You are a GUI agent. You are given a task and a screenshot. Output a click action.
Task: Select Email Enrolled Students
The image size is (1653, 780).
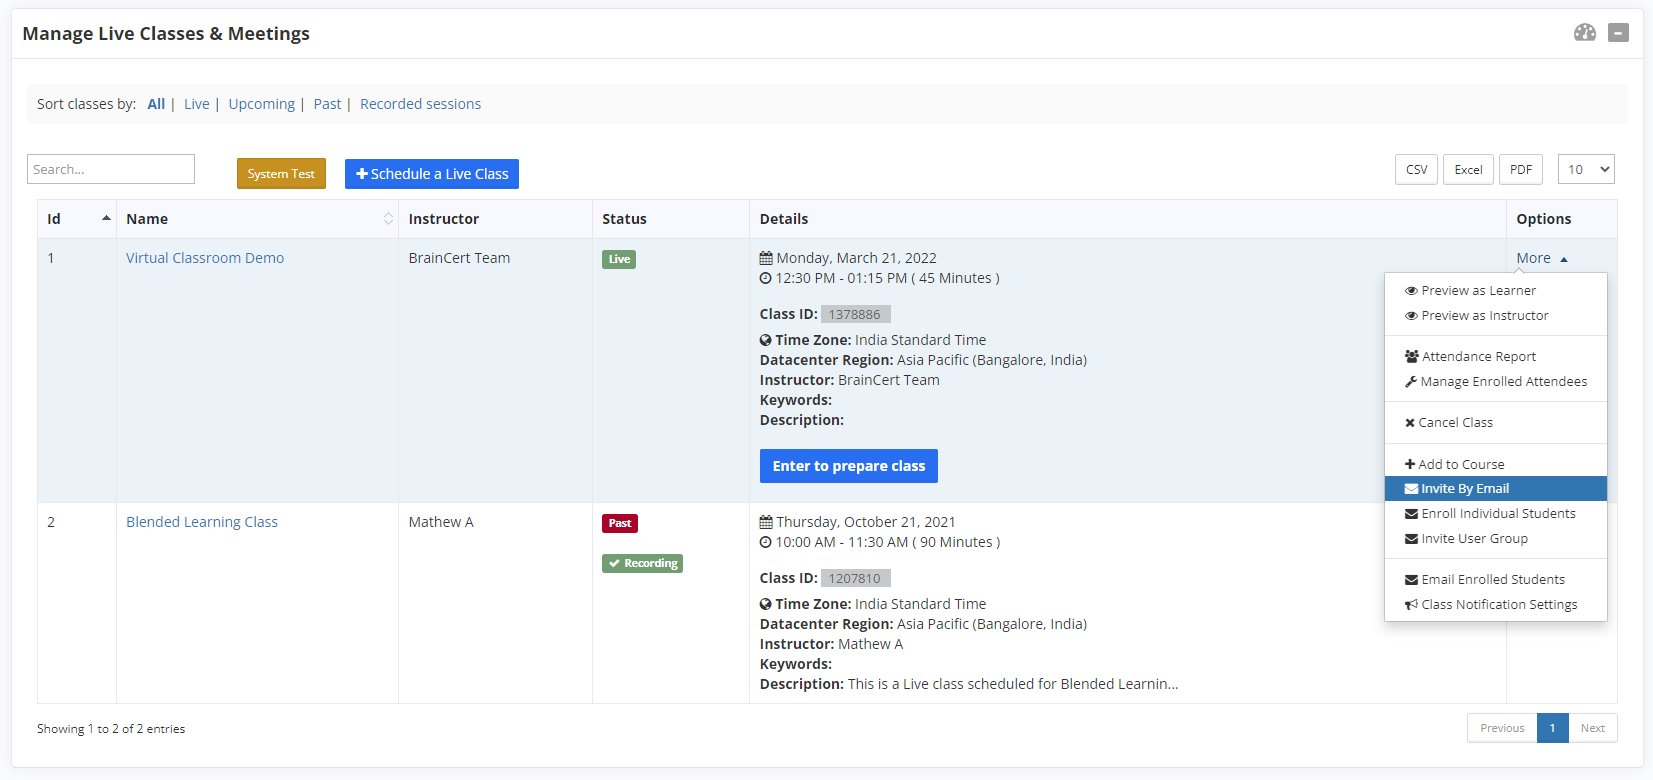(1496, 580)
